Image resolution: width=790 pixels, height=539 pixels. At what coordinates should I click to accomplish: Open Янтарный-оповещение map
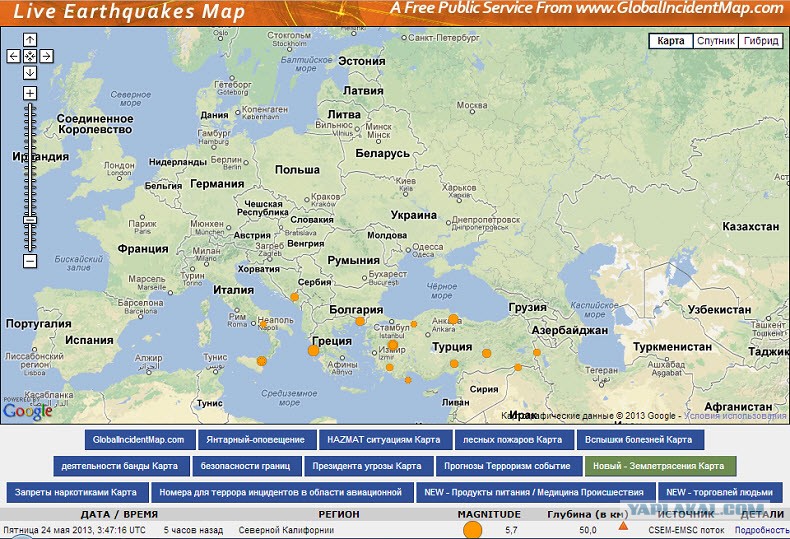(x=255, y=439)
